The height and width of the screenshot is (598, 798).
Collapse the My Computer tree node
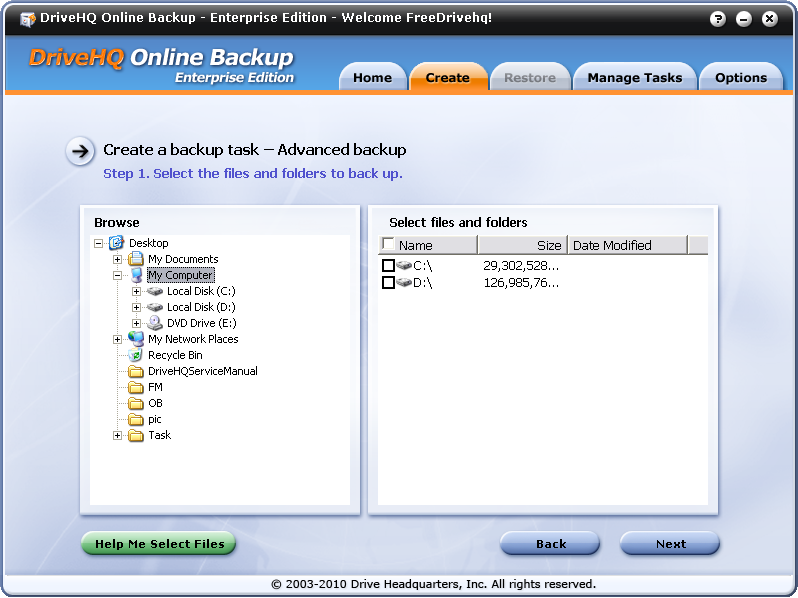(118, 275)
